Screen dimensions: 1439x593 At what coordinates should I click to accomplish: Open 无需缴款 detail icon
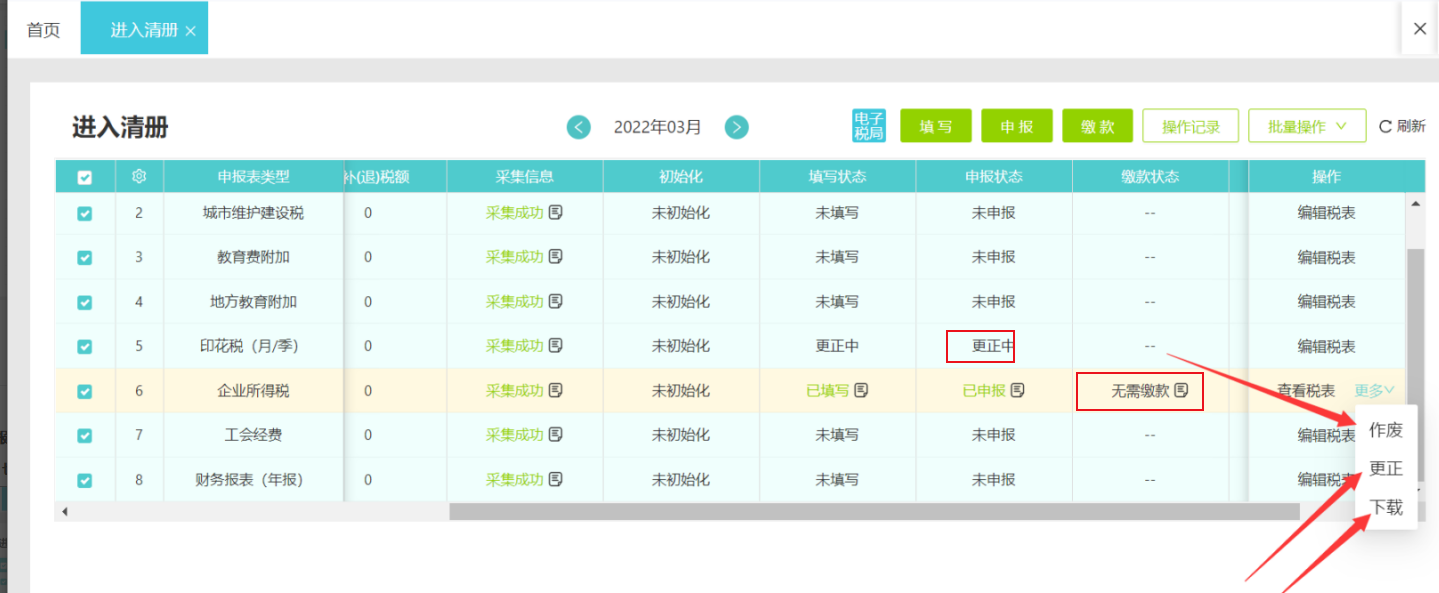(x=1181, y=390)
